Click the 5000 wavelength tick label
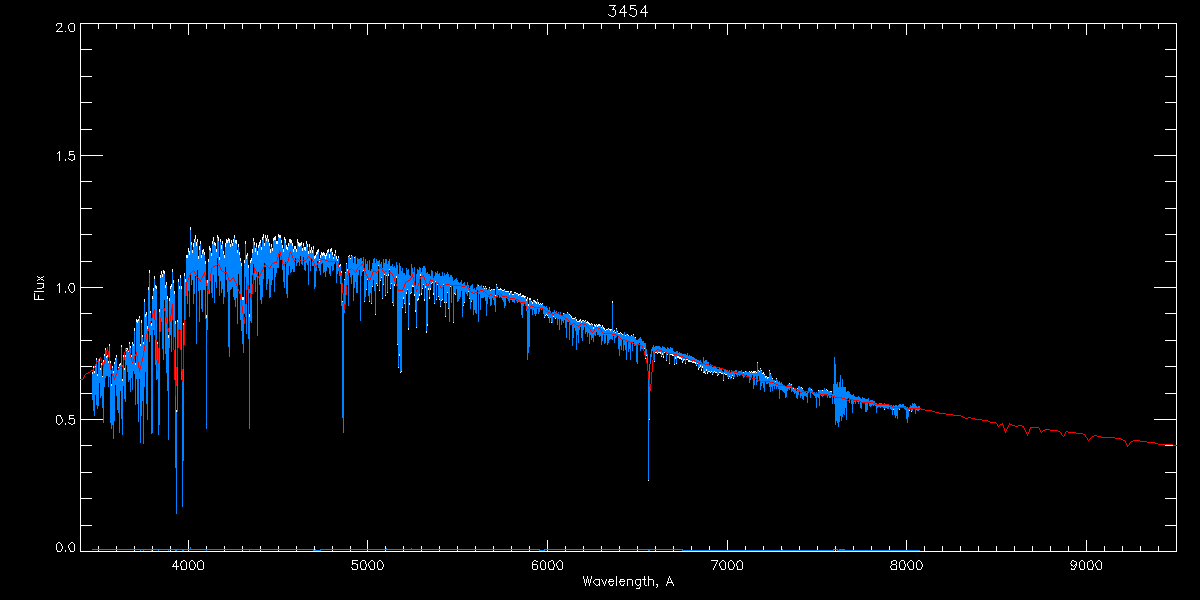The width and height of the screenshot is (1200, 600). coord(367,565)
